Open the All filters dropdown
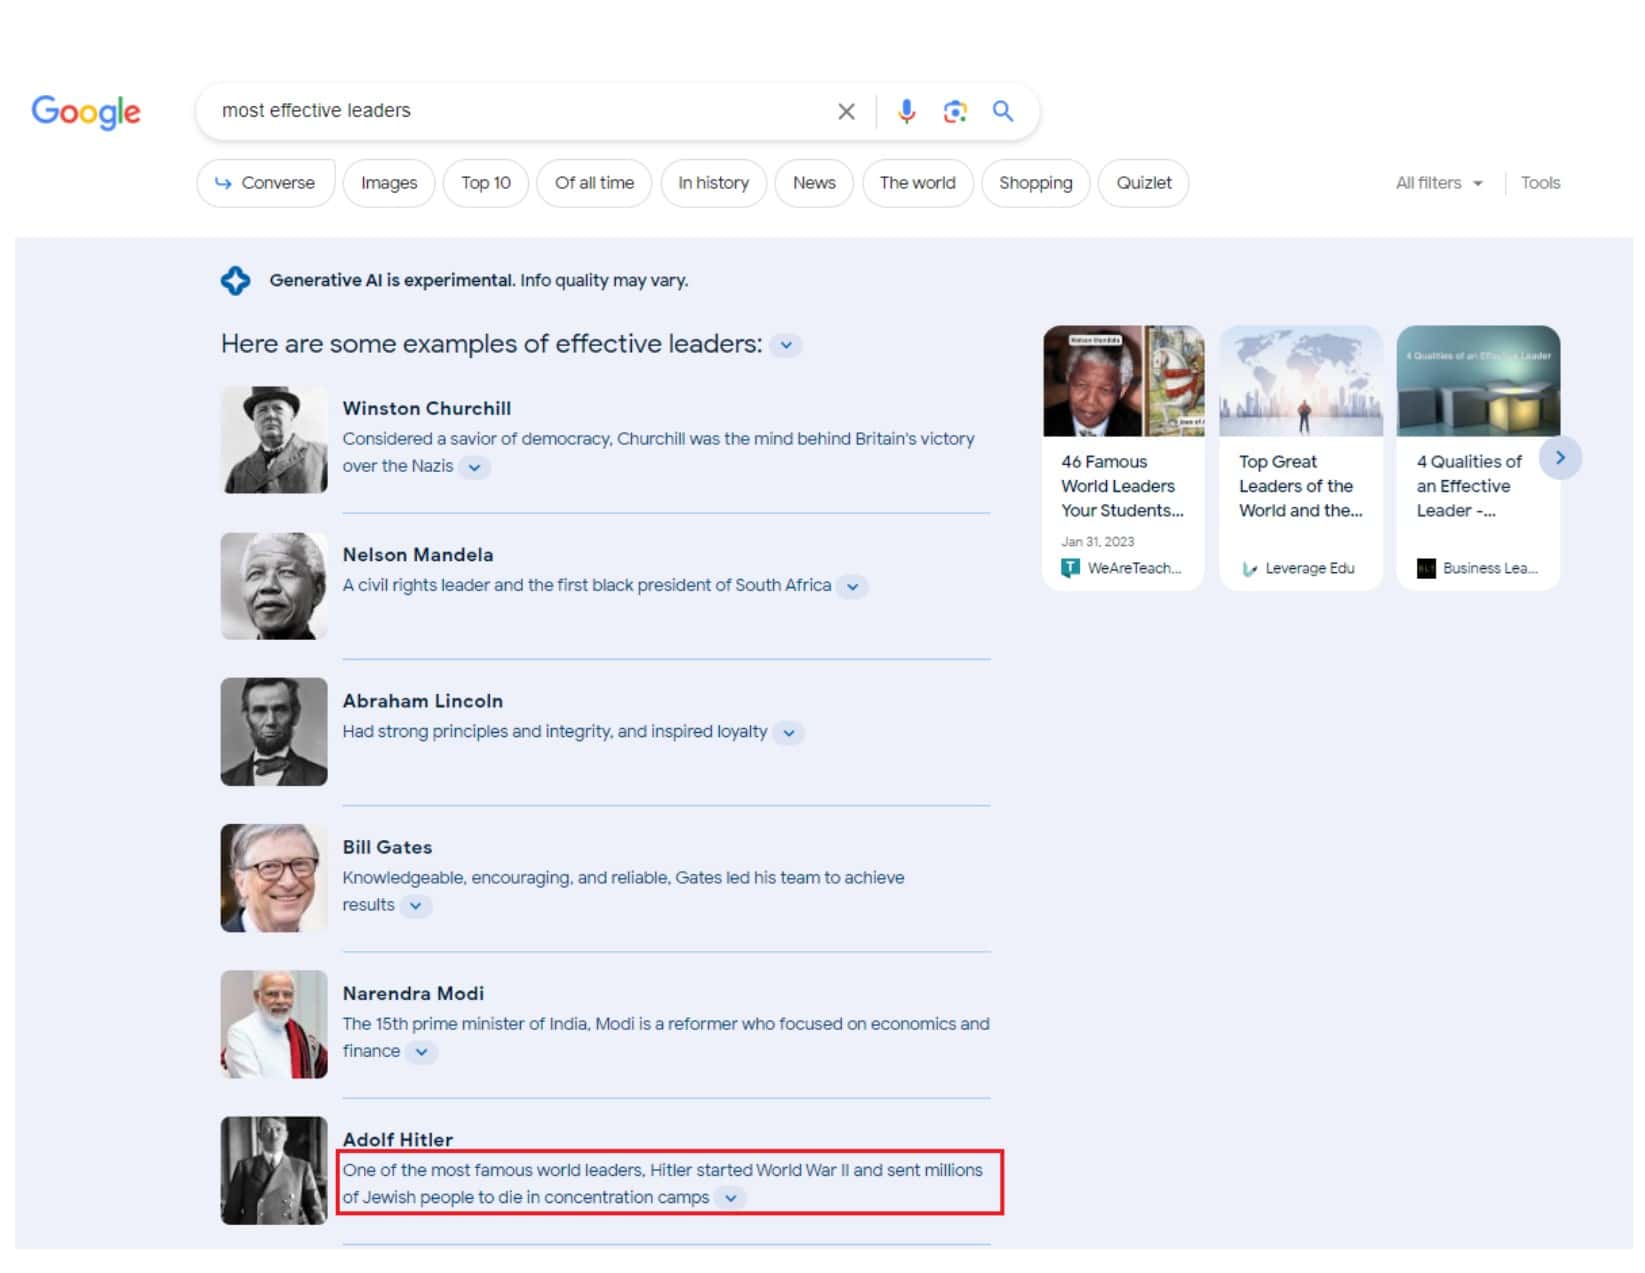Image resolution: width=1645 pixels, height=1273 pixels. click(1439, 183)
